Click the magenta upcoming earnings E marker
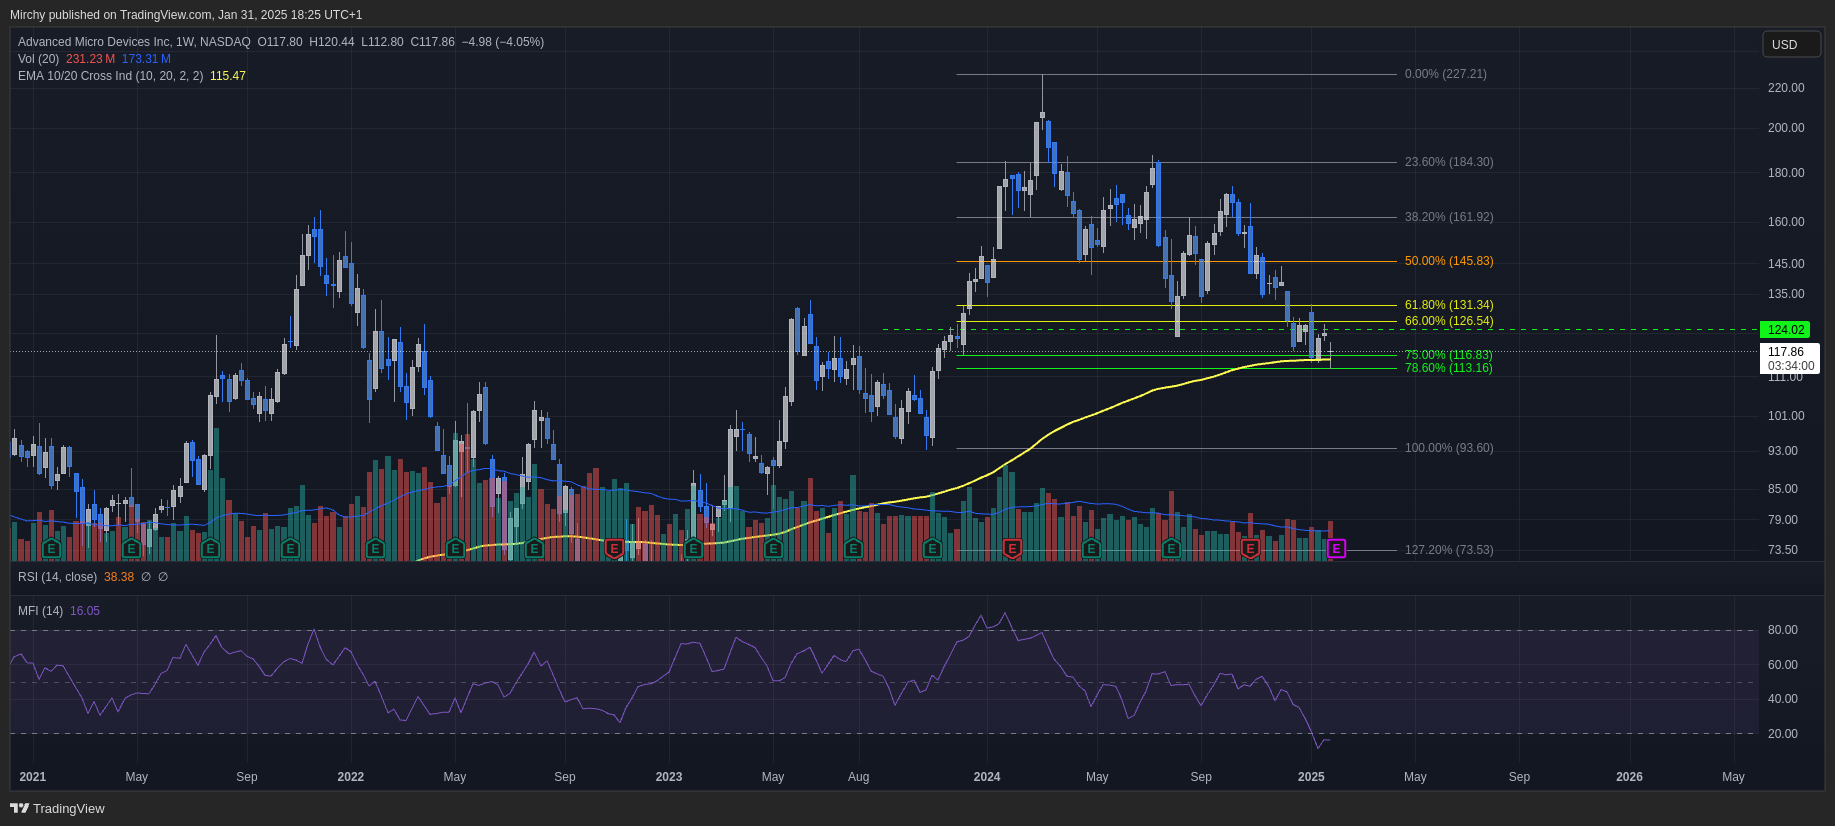The image size is (1835, 826). (x=1336, y=548)
